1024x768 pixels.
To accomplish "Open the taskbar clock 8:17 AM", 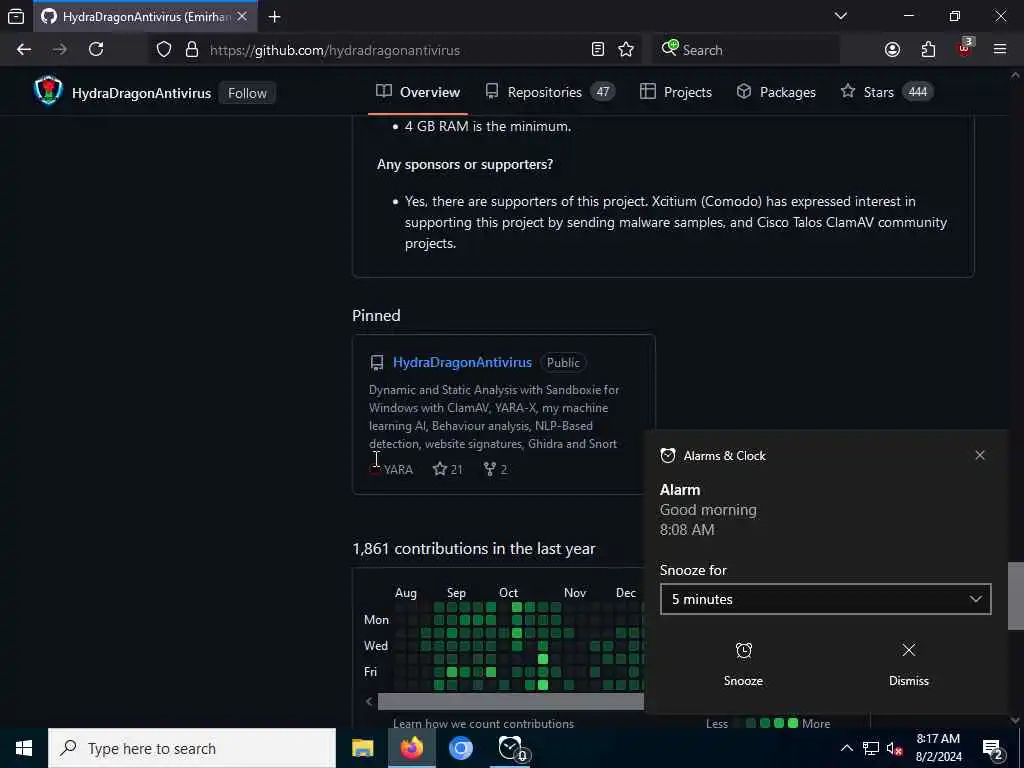I will pos(938,748).
